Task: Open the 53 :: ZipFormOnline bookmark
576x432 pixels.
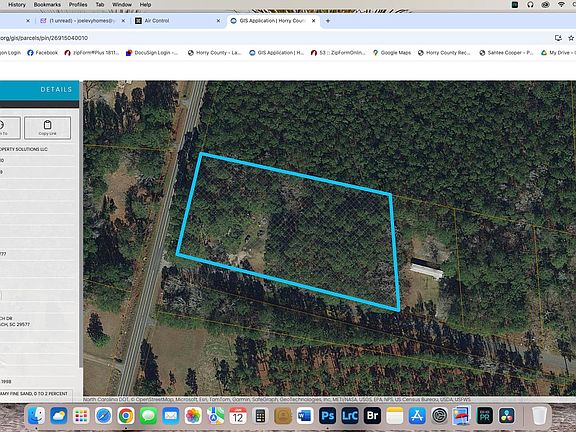Action: [338, 53]
